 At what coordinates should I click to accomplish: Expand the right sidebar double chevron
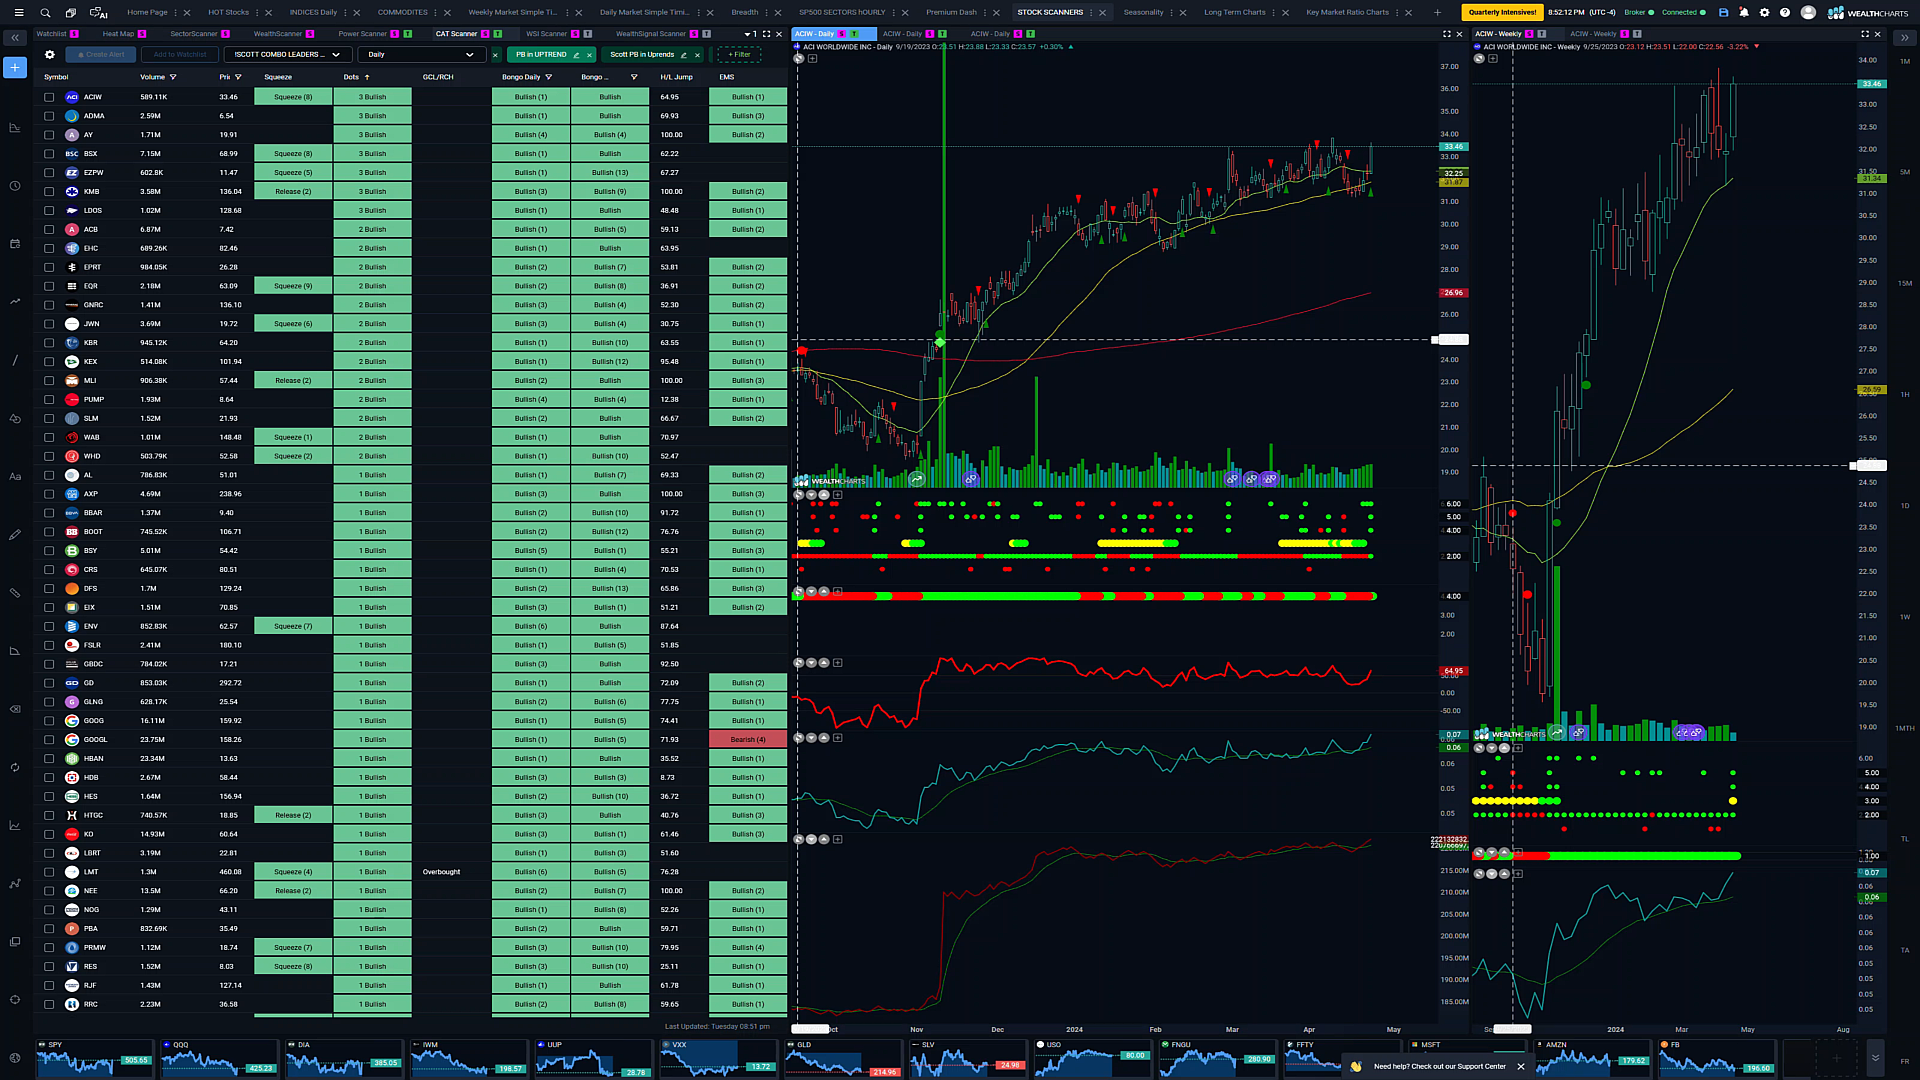1904,38
